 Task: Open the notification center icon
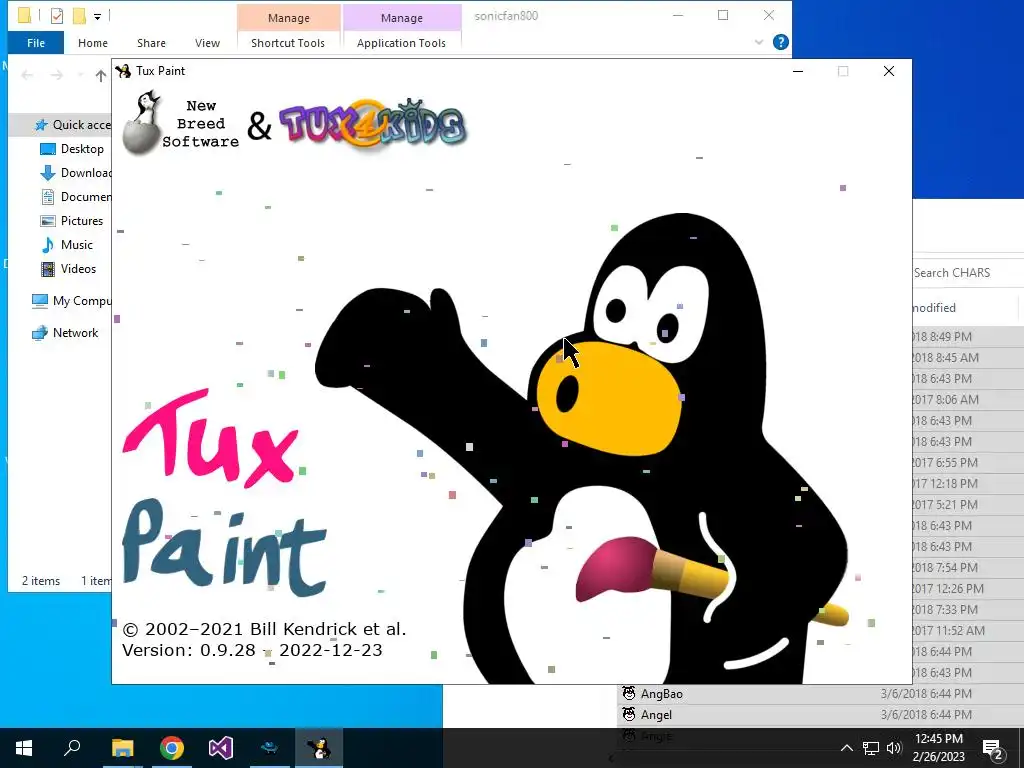click(993, 748)
